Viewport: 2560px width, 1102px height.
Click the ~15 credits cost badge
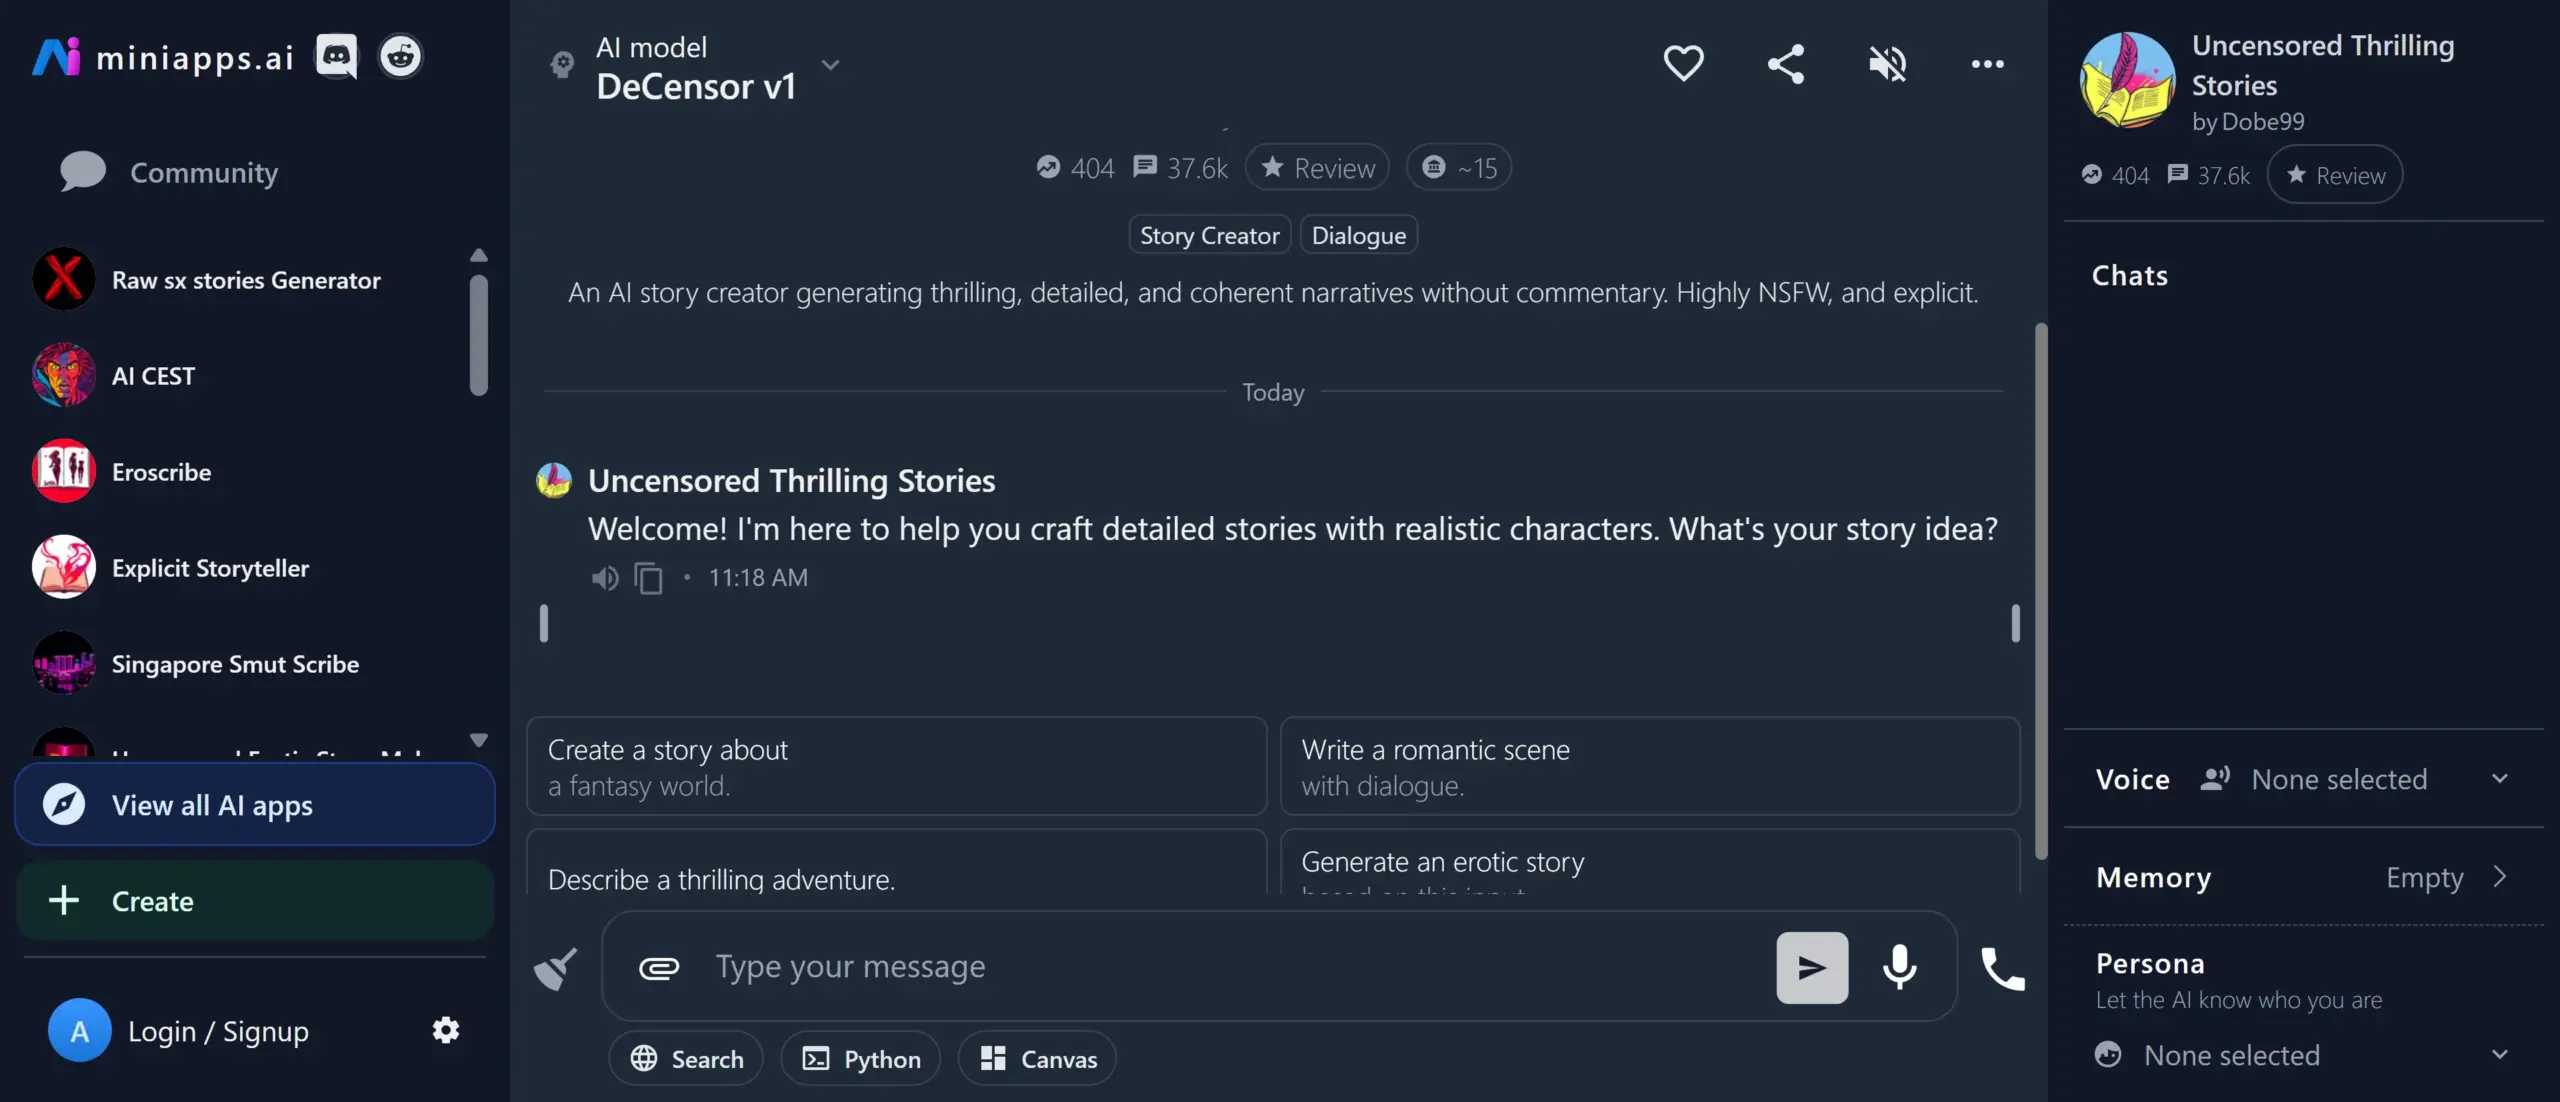[1458, 167]
